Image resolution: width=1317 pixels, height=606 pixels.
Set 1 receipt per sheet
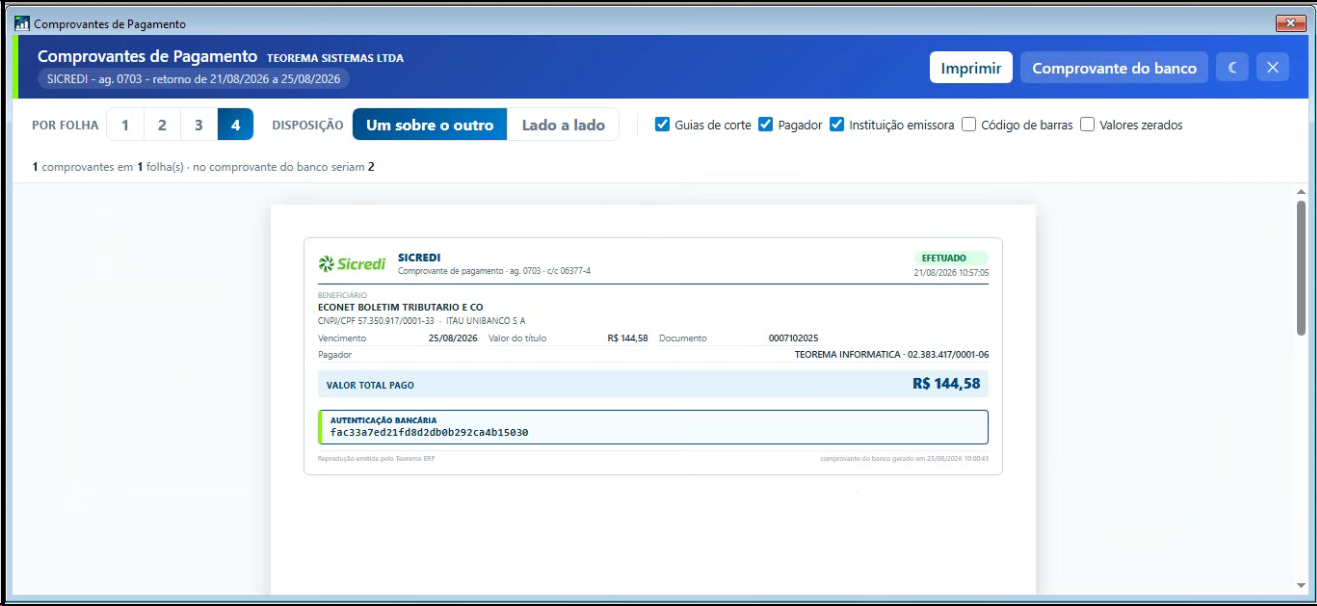pos(125,125)
